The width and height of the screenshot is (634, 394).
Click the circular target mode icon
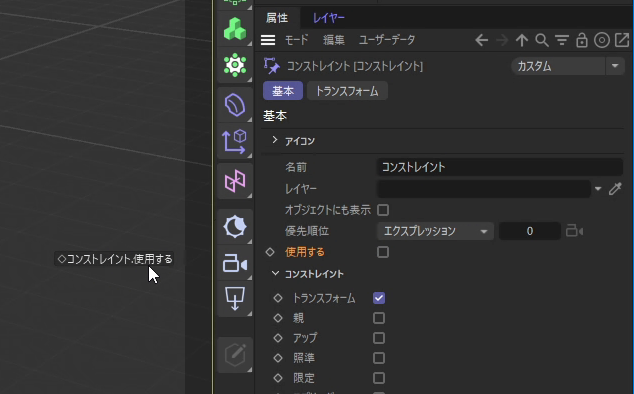pyautogui.click(x=602, y=40)
